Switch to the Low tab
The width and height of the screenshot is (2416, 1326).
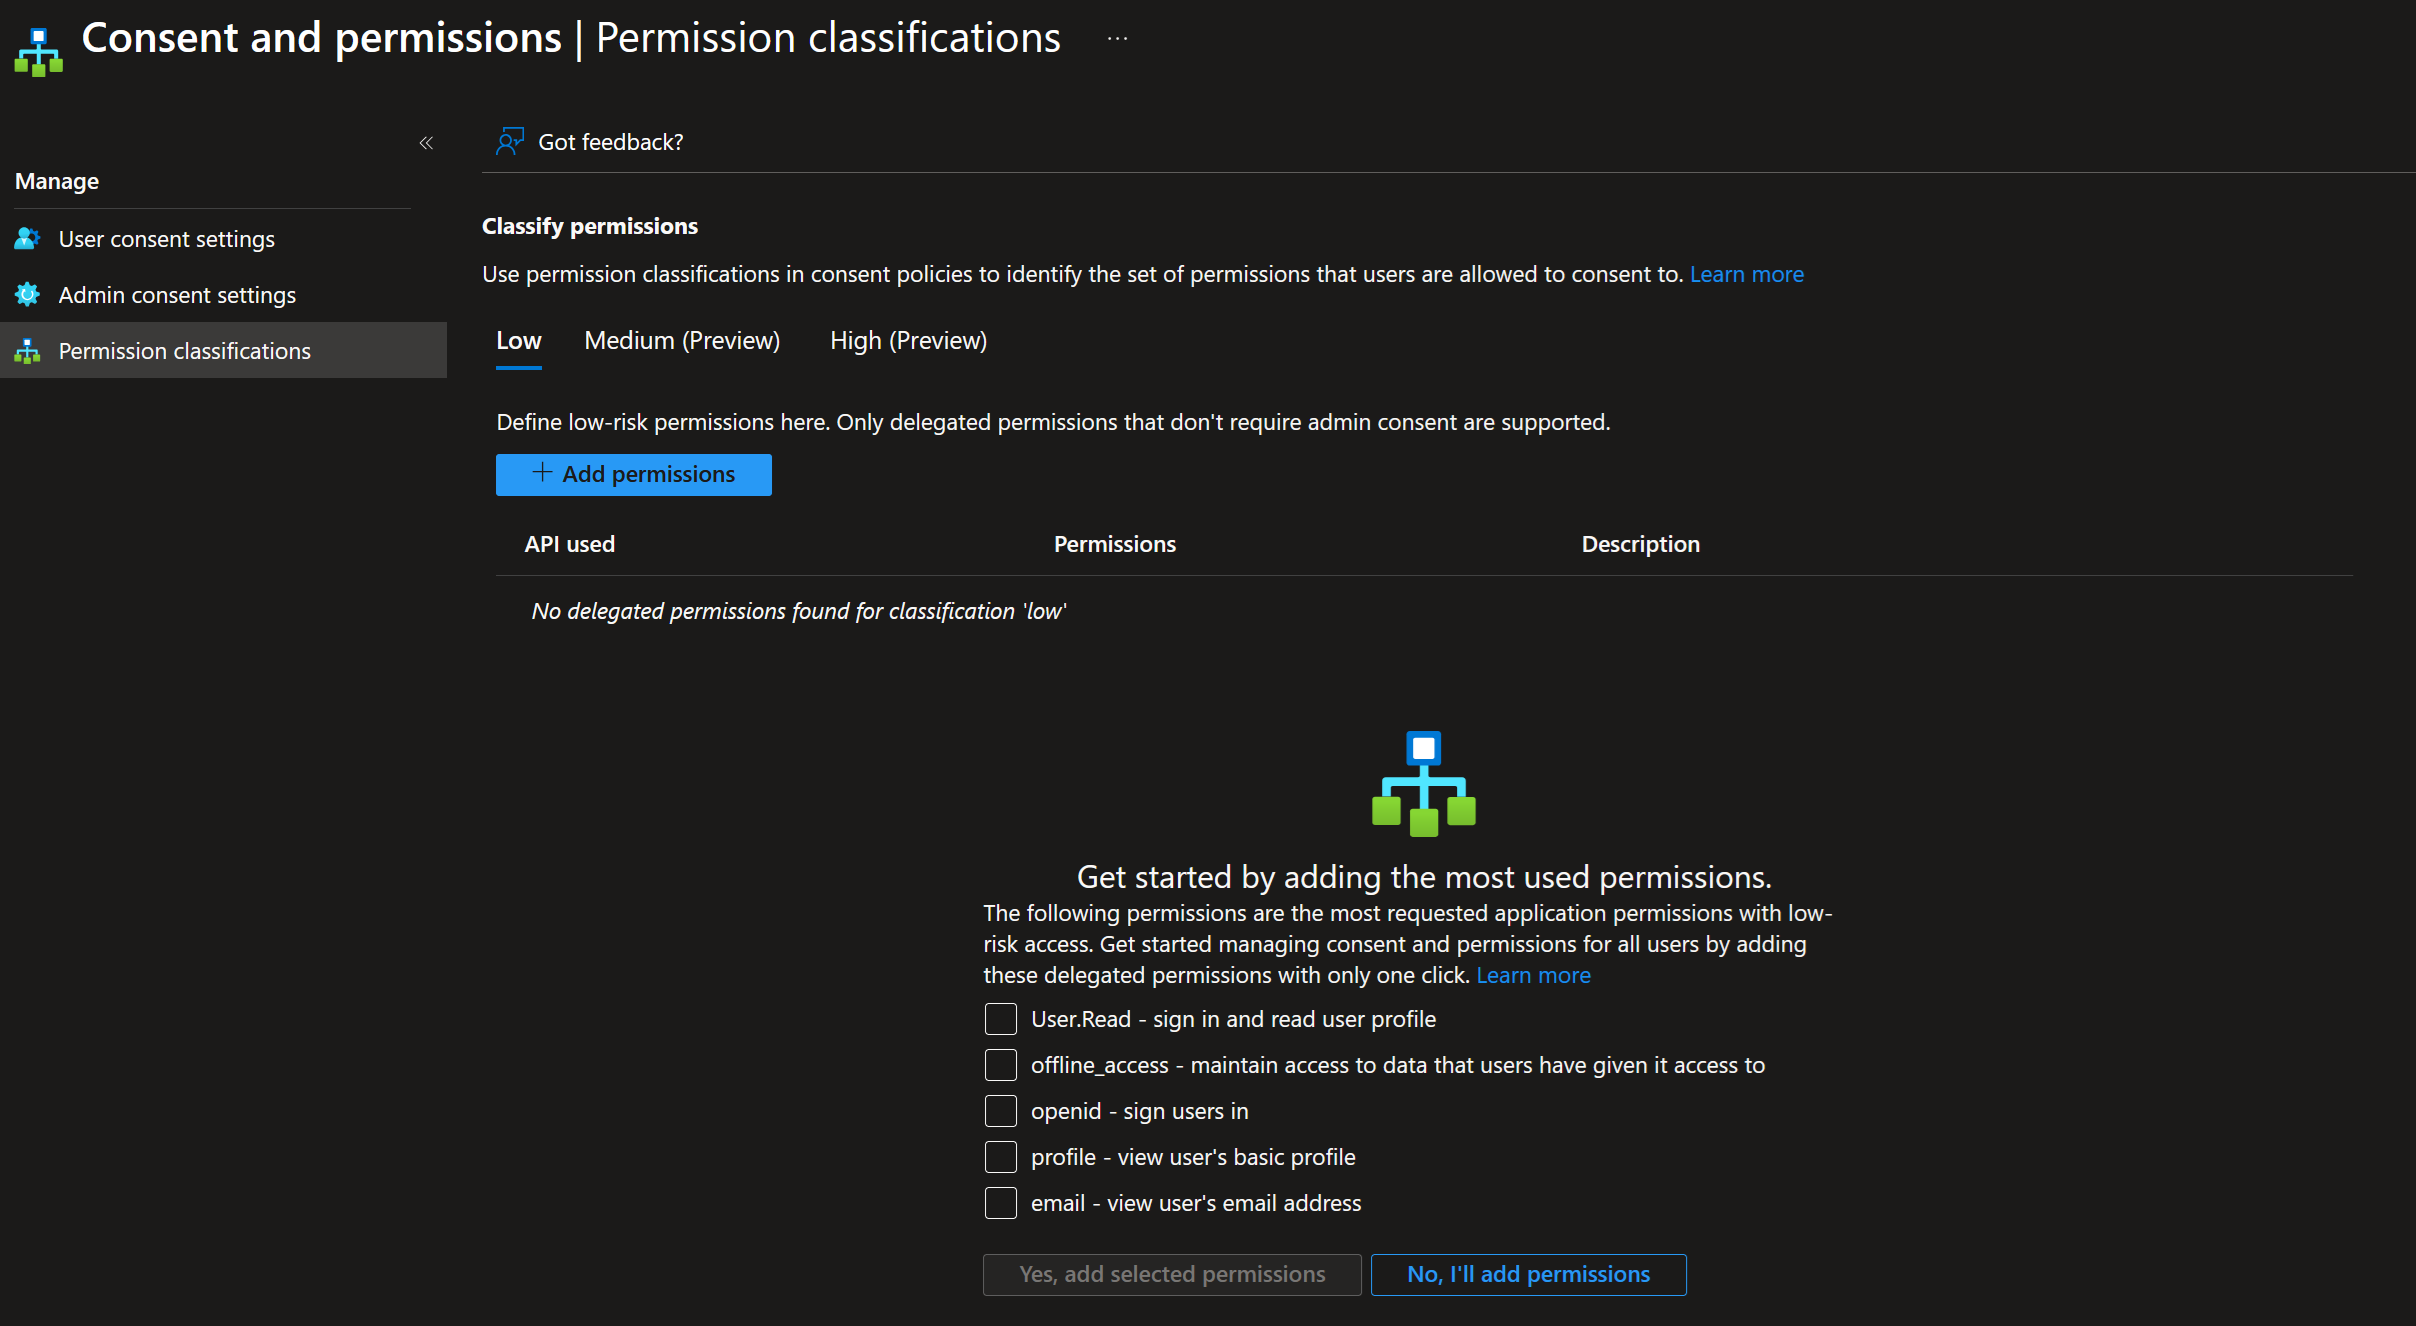(x=519, y=341)
